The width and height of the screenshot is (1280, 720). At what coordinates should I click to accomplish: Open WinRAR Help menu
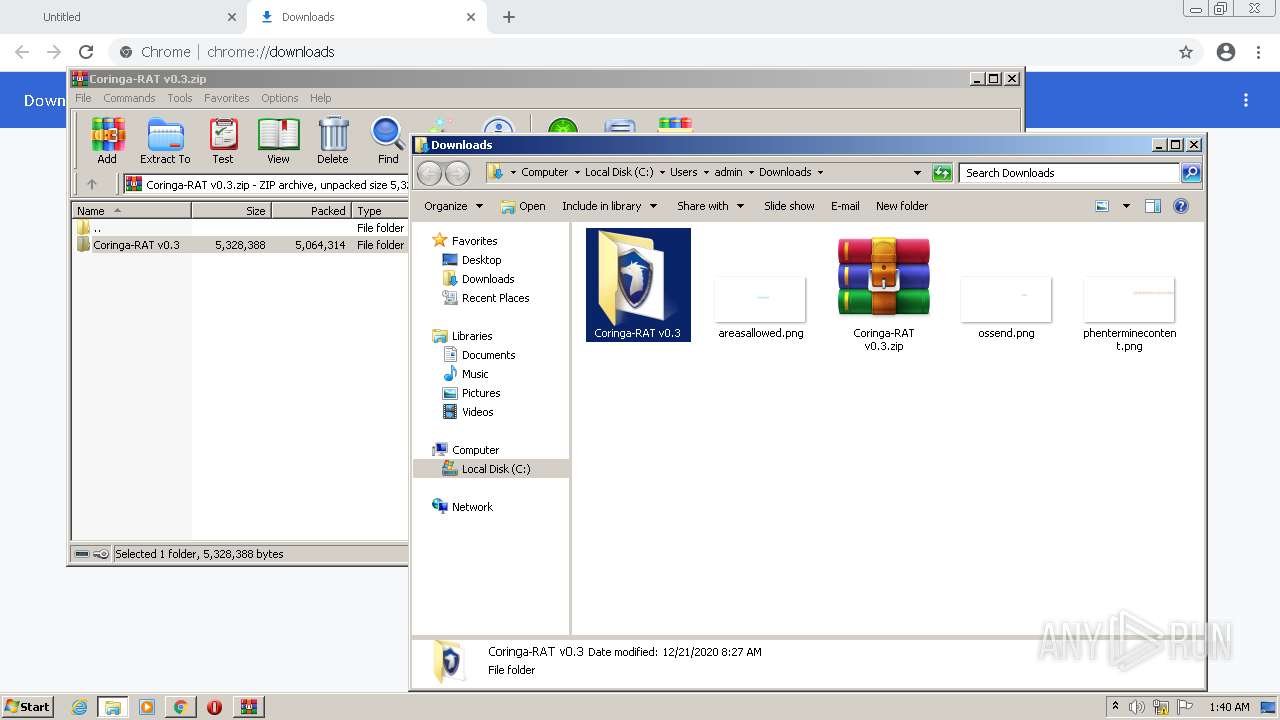[x=320, y=98]
